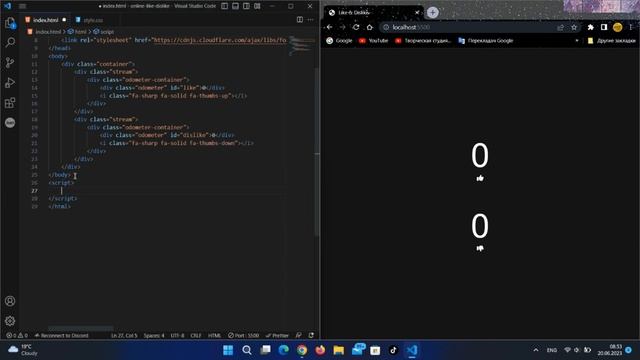Select the Like & Dislike browser tab
The height and width of the screenshot is (360, 640).
373,13
